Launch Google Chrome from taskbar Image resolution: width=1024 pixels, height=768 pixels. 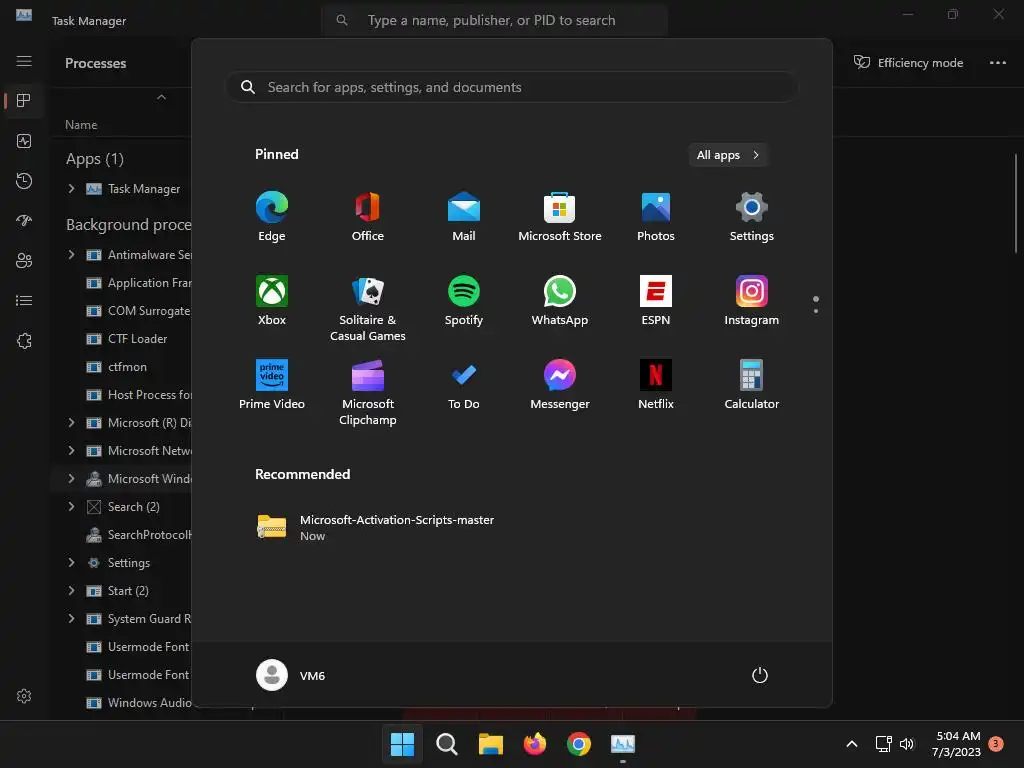579,744
